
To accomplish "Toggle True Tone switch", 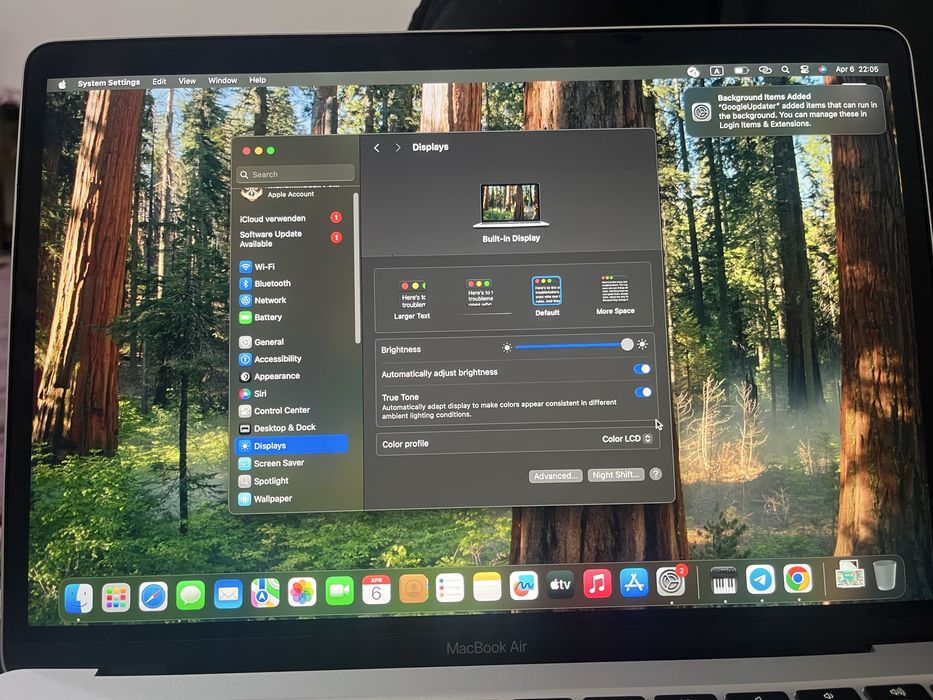I will [x=643, y=392].
